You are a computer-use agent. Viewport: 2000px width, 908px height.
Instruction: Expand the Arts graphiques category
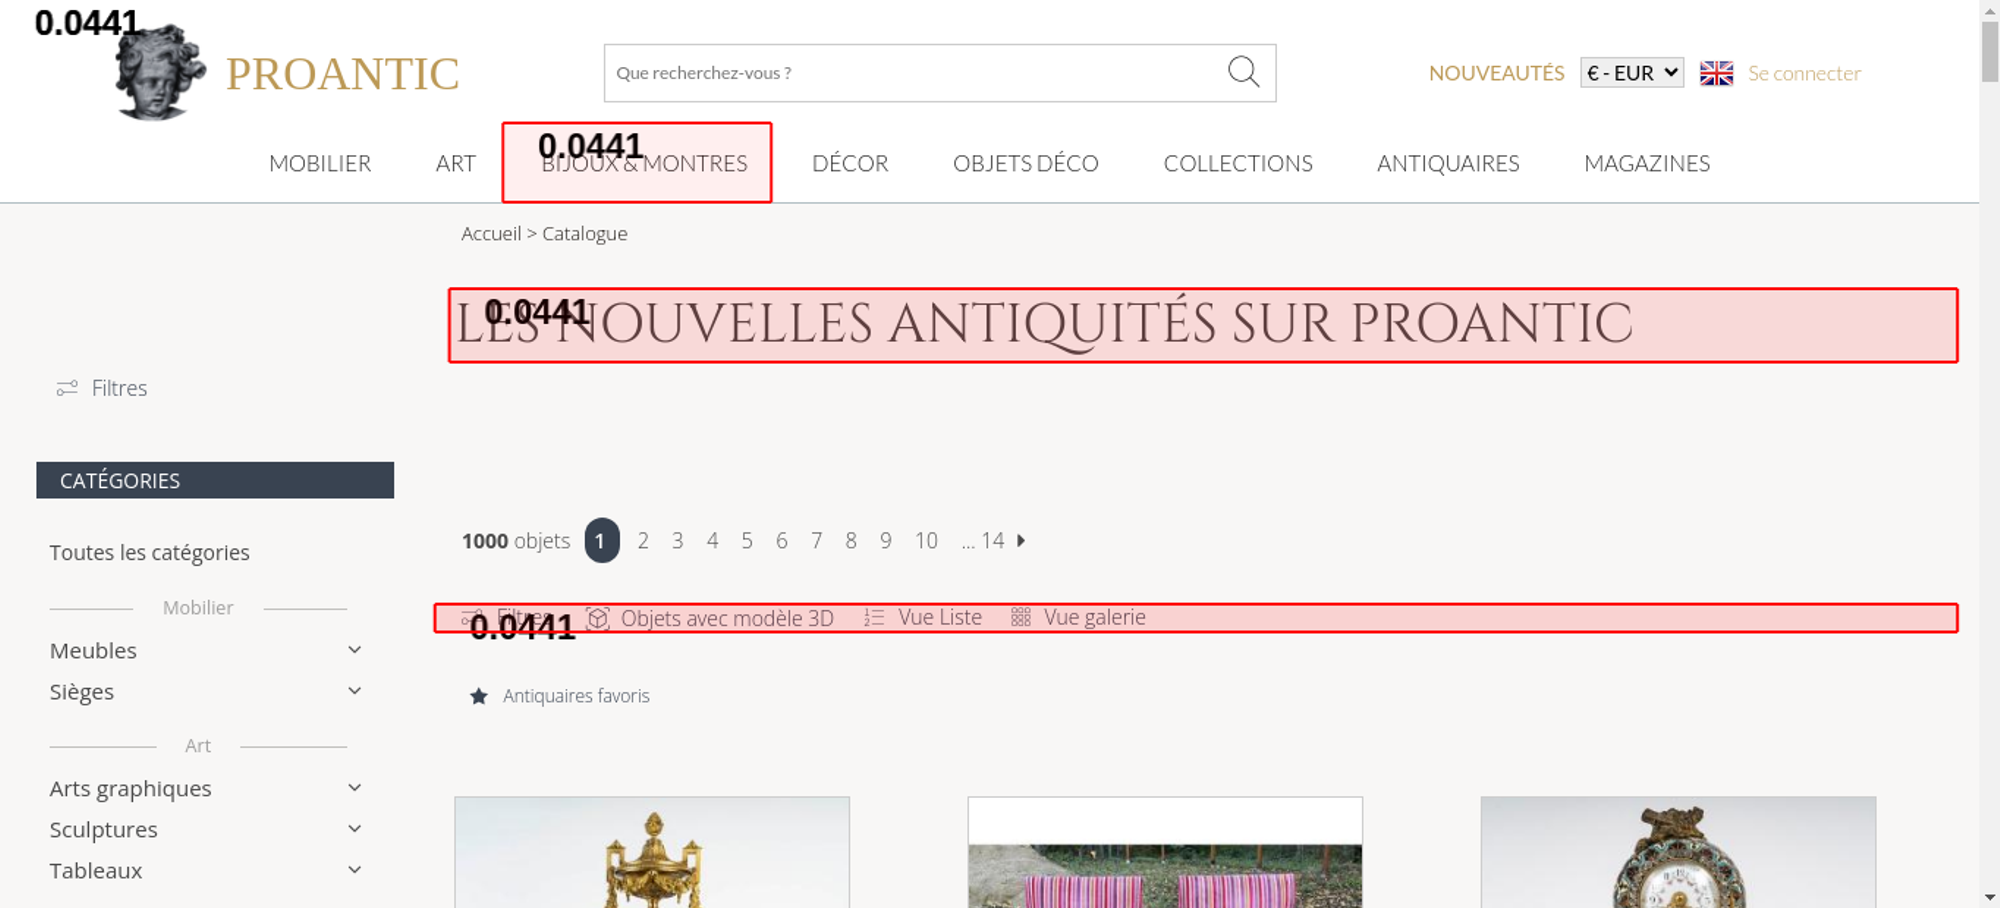(354, 788)
